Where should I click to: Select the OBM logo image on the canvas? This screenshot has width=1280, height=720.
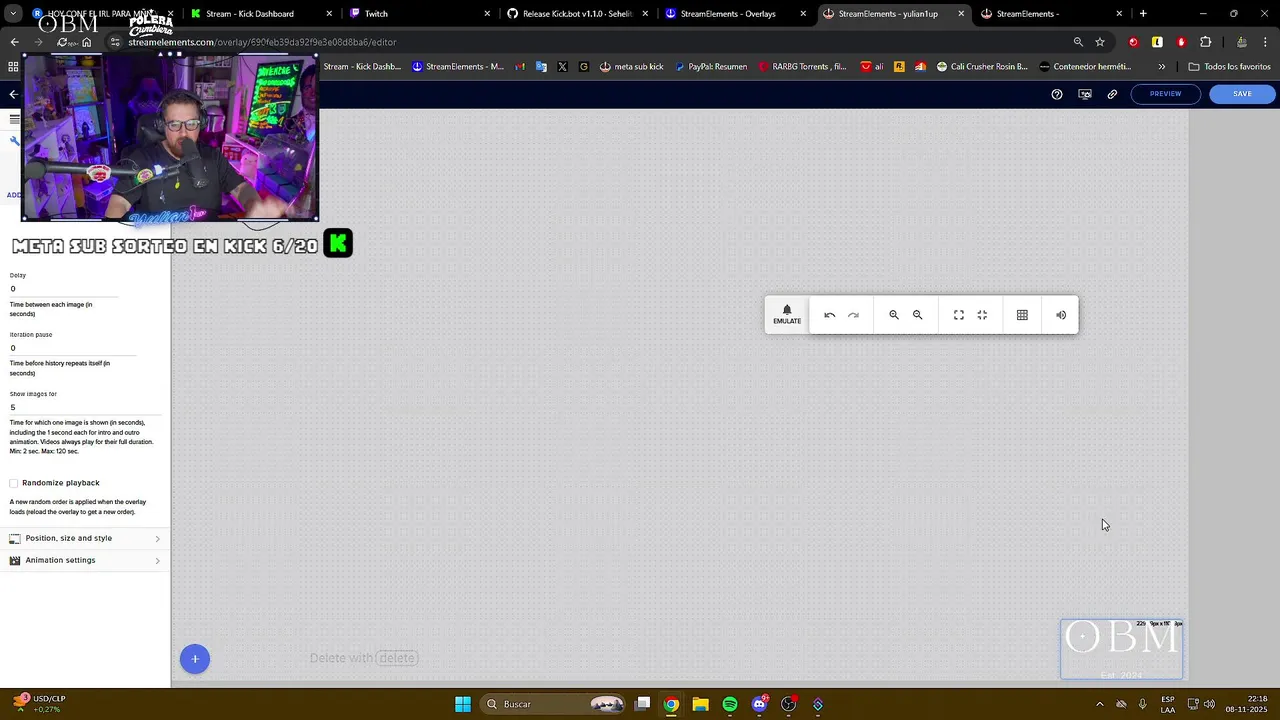point(1122,649)
